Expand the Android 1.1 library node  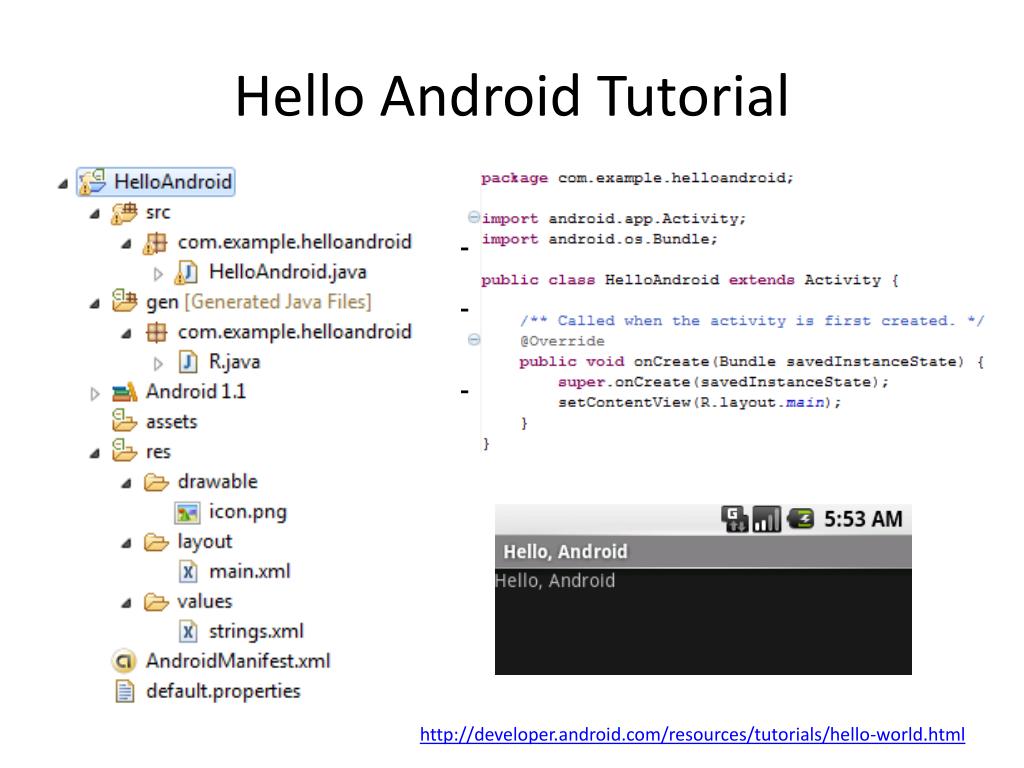(x=95, y=393)
